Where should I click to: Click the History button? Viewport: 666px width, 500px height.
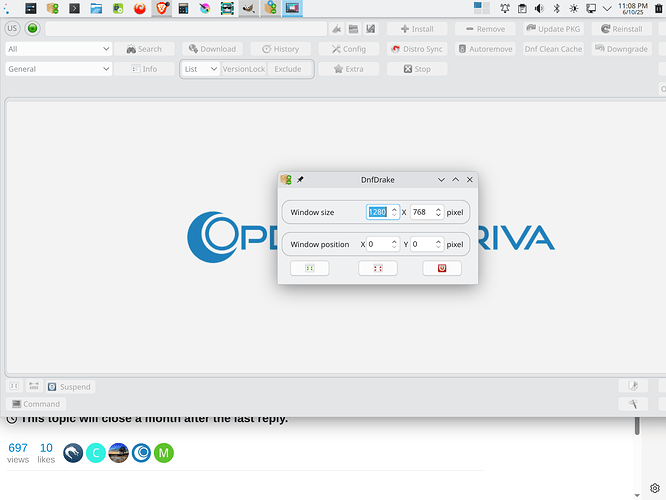(280, 49)
